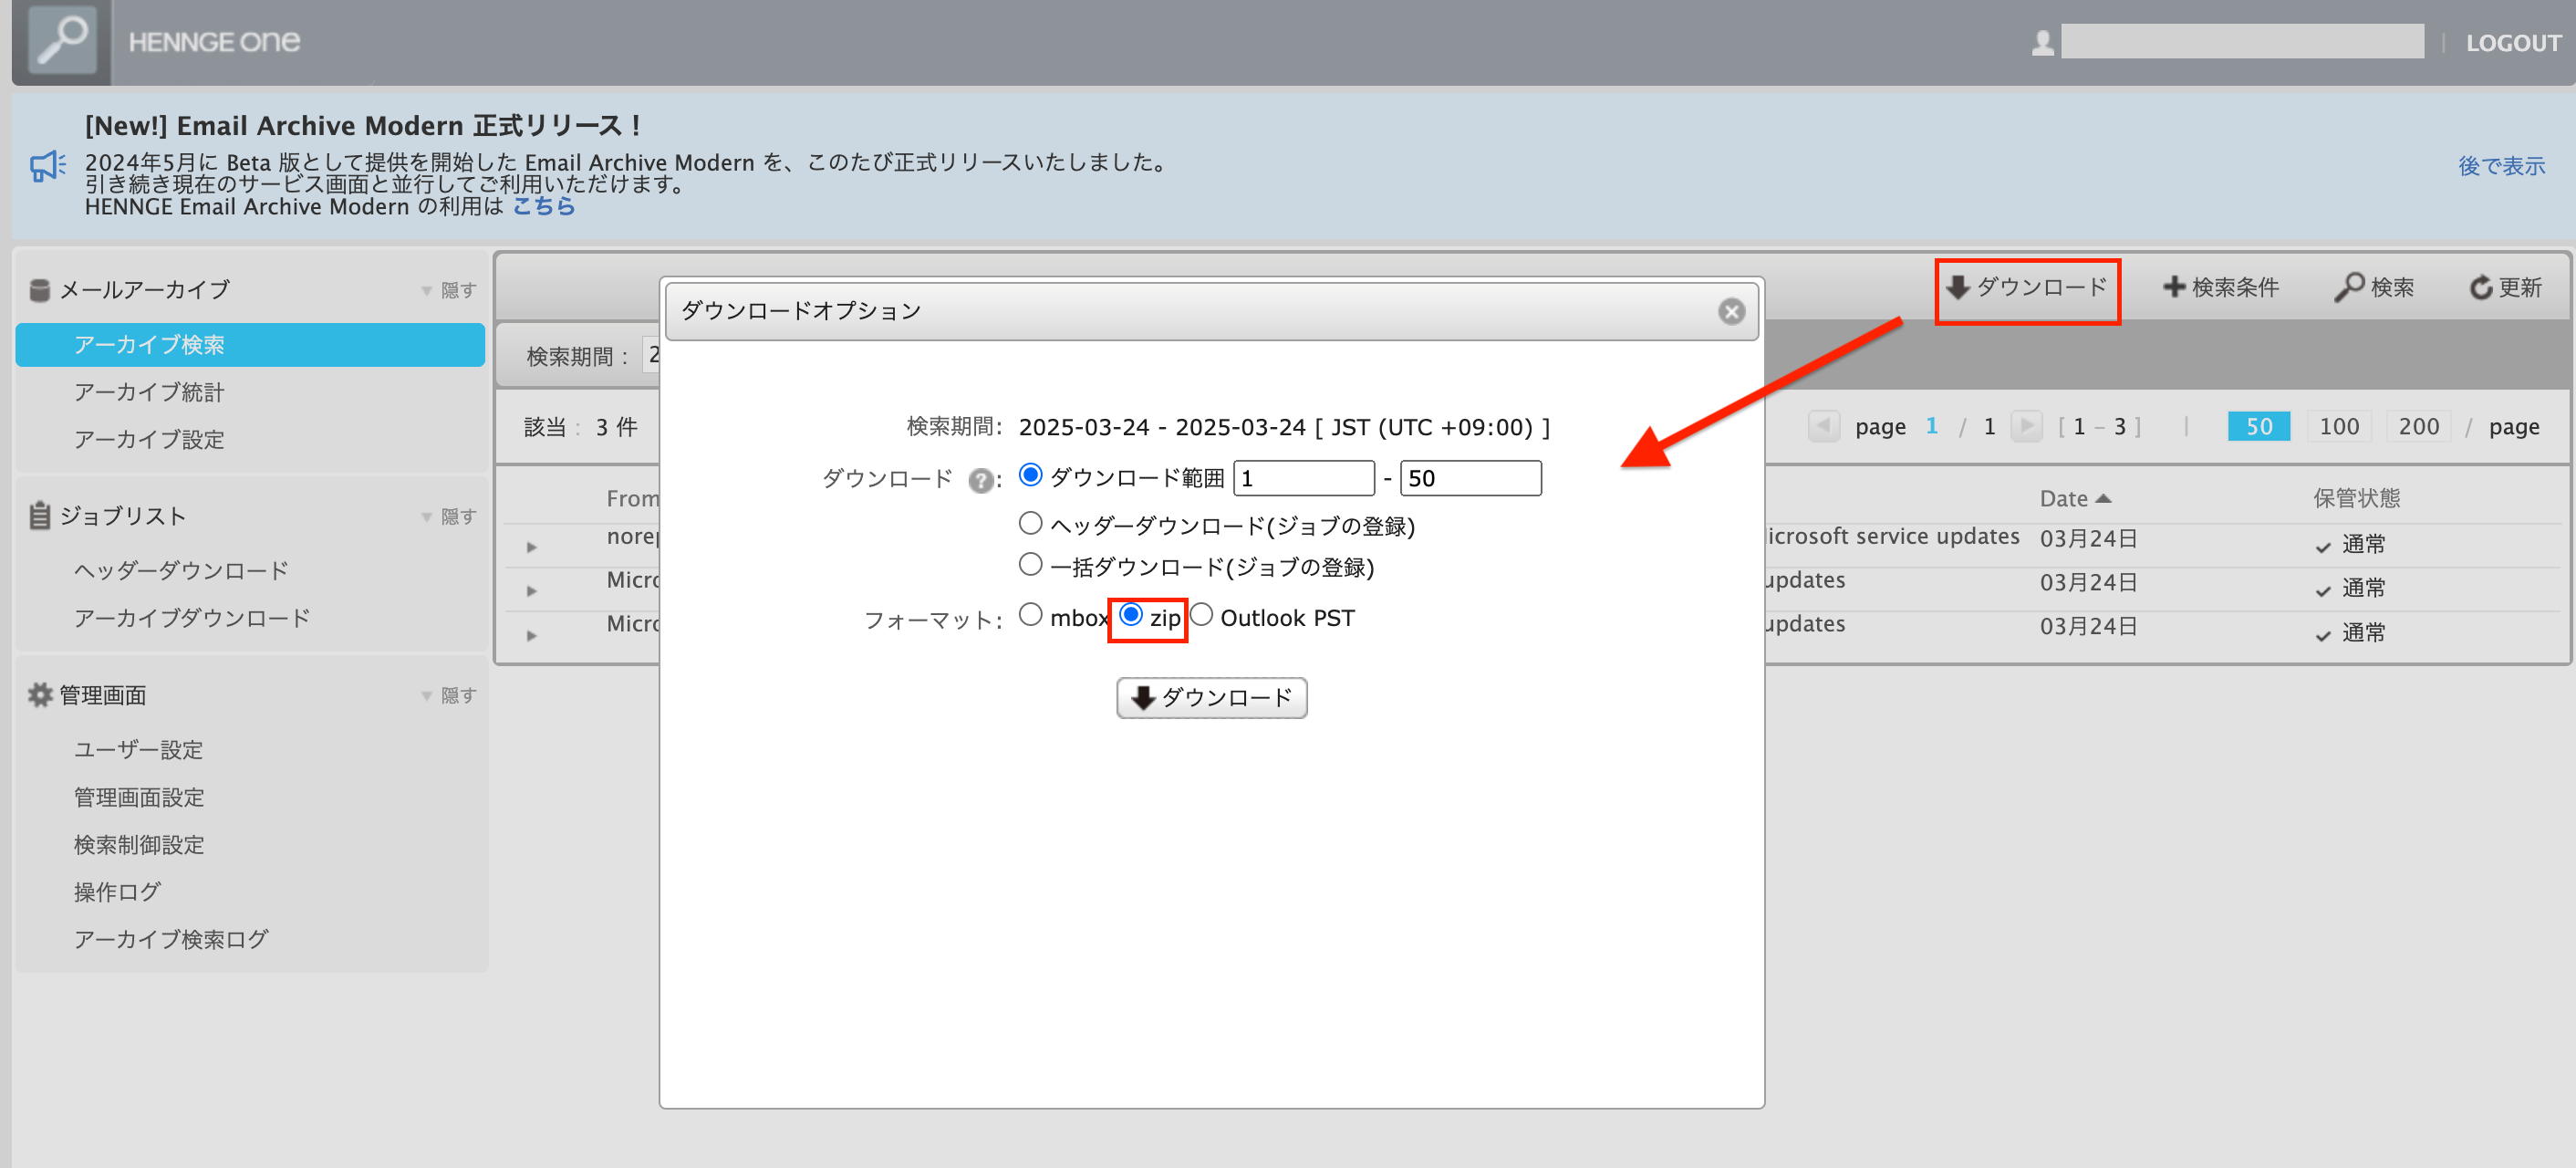
Task: Open アーカイブ検索 menu item
Action: coord(250,345)
